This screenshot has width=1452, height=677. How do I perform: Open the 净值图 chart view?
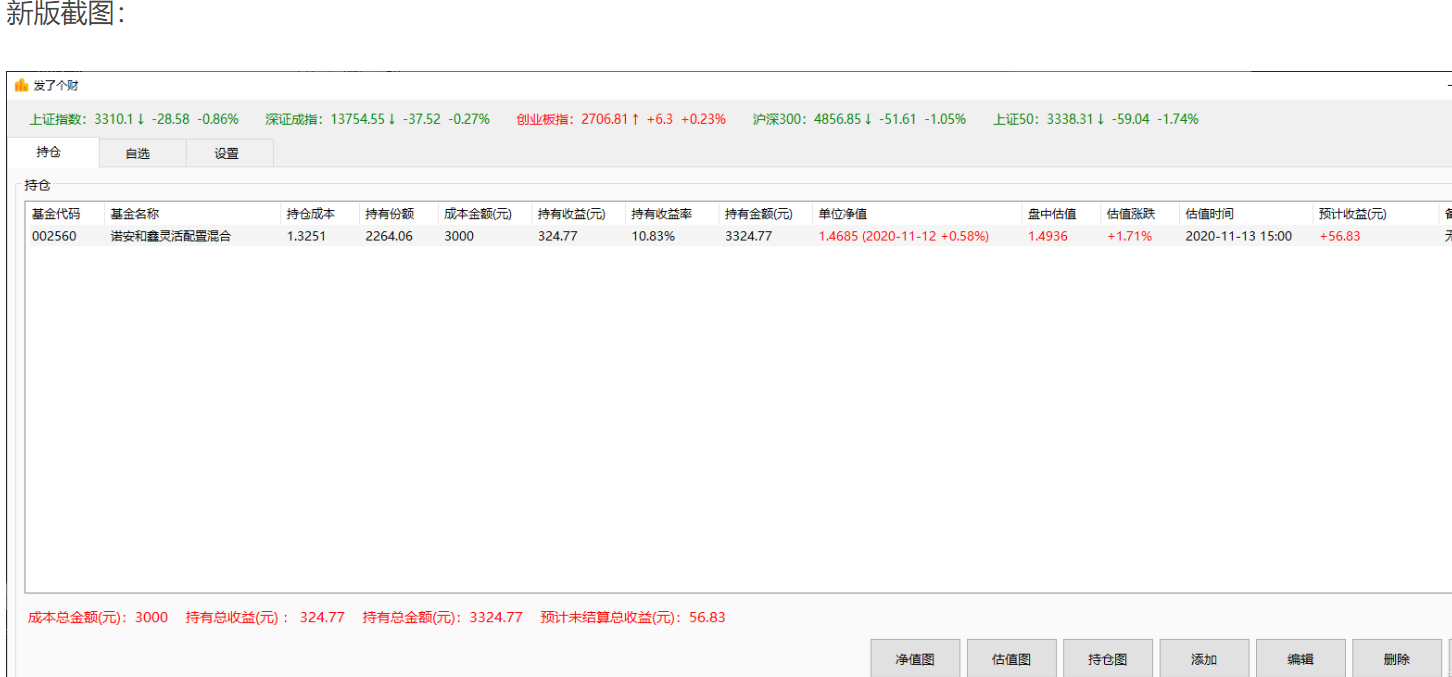(x=914, y=658)
